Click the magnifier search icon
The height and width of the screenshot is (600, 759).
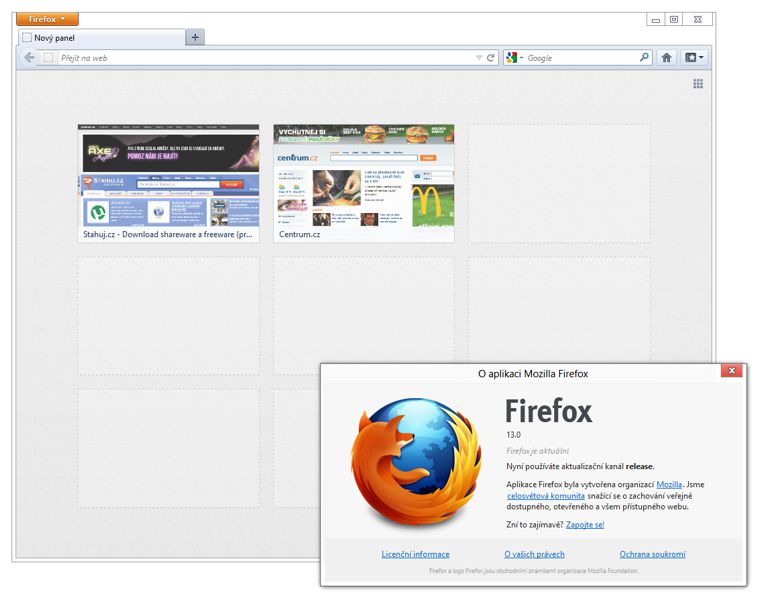pos(644,57)
